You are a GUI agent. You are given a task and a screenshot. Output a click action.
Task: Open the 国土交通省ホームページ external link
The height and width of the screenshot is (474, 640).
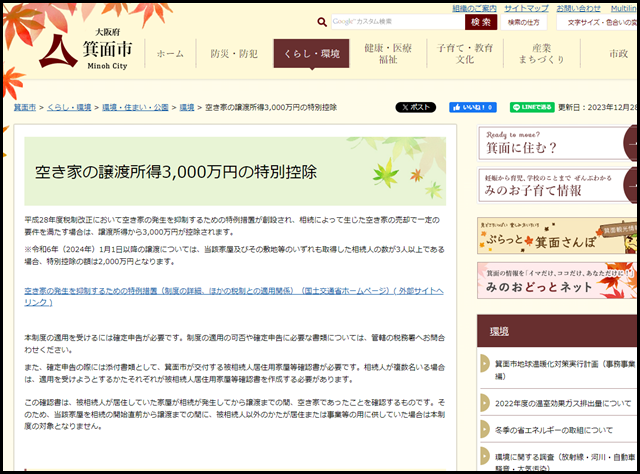pos(233,297)
